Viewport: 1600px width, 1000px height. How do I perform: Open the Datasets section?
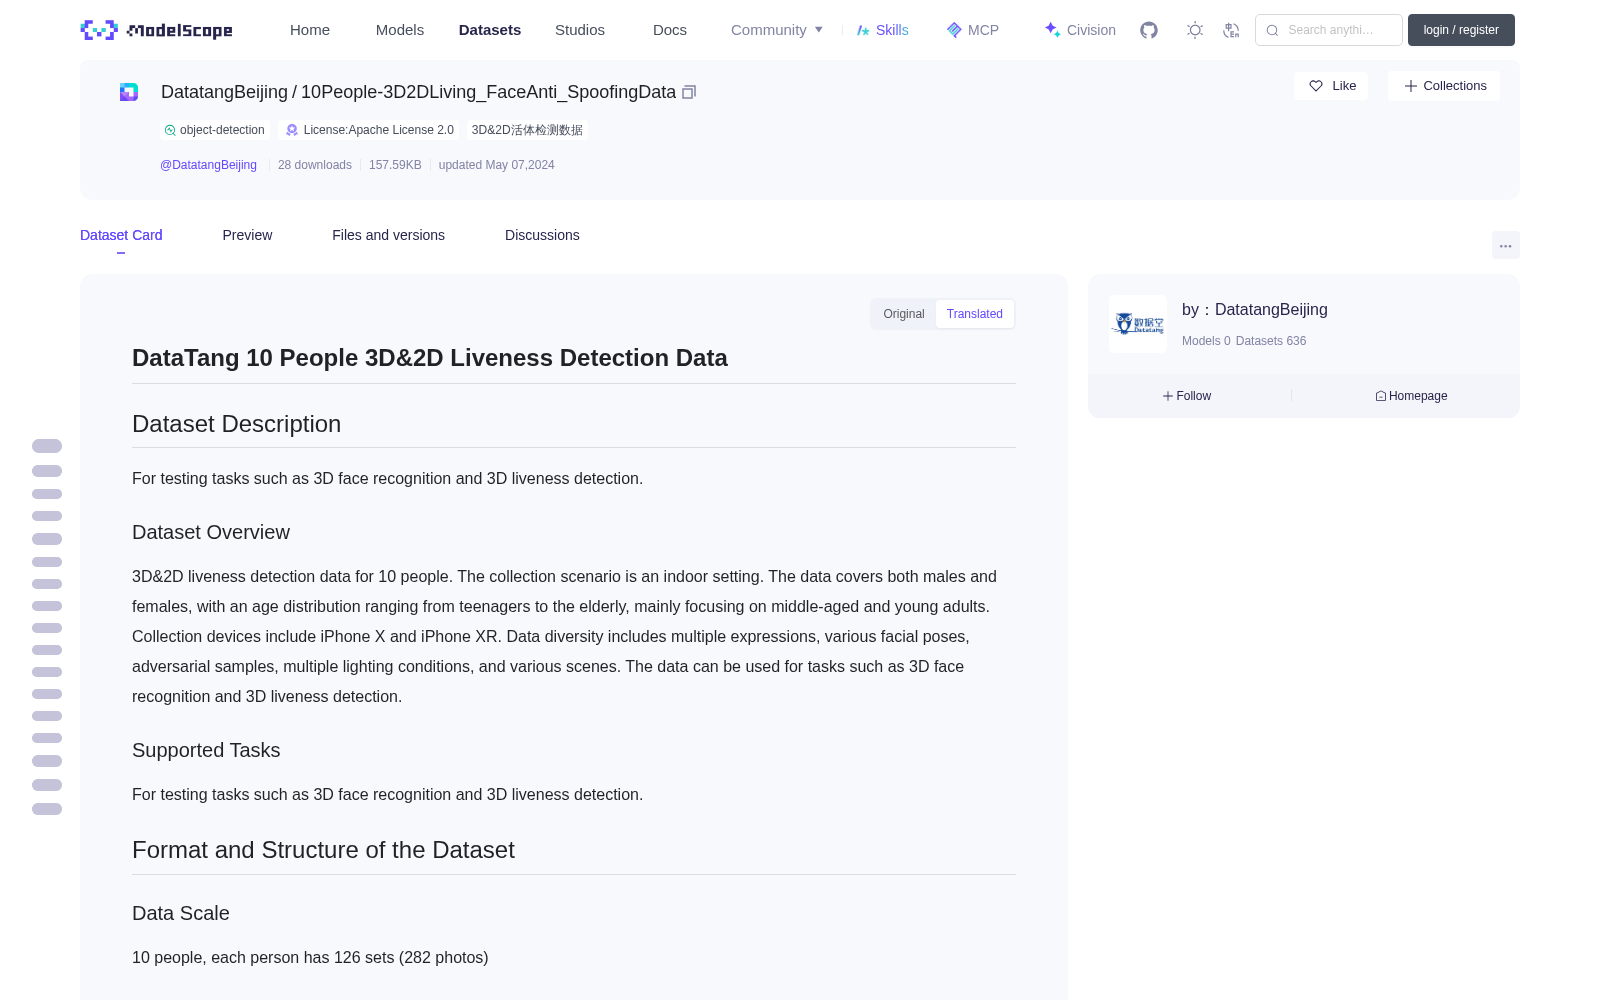(x=490, y=30)
